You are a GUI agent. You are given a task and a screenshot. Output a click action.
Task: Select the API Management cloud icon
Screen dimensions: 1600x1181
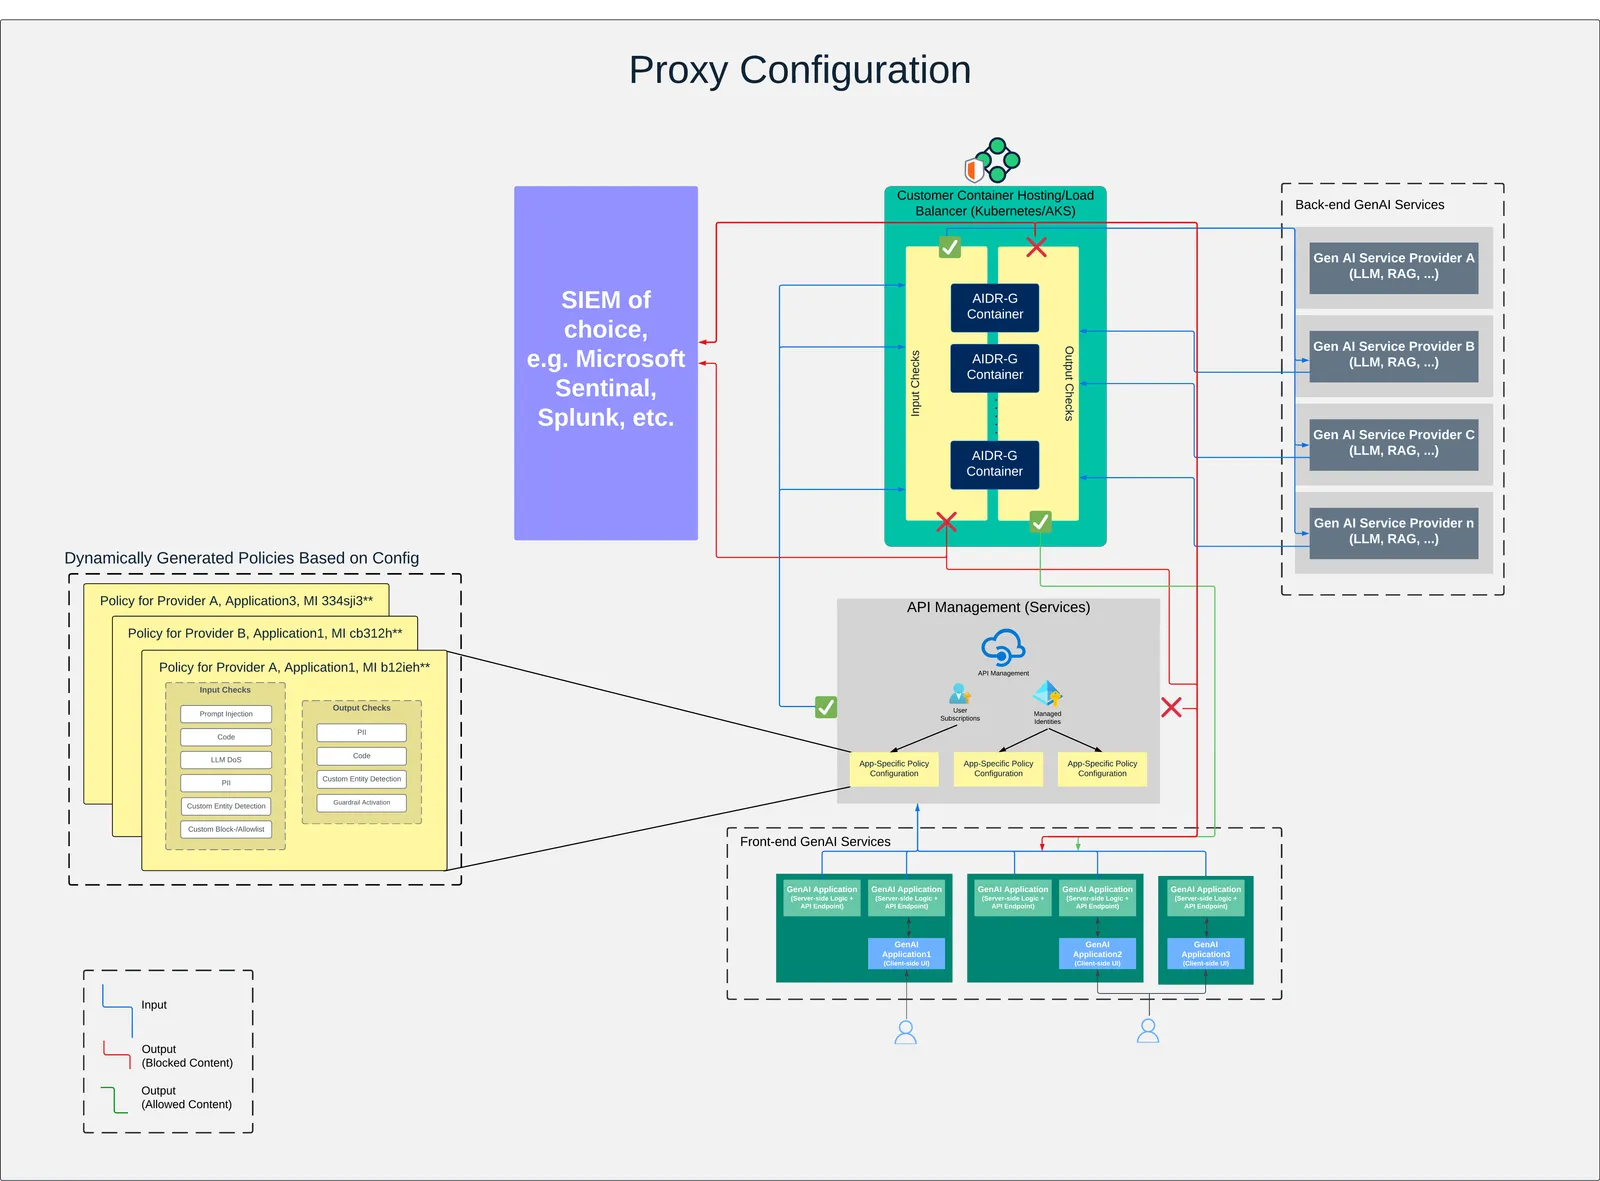pos(1003,648)
